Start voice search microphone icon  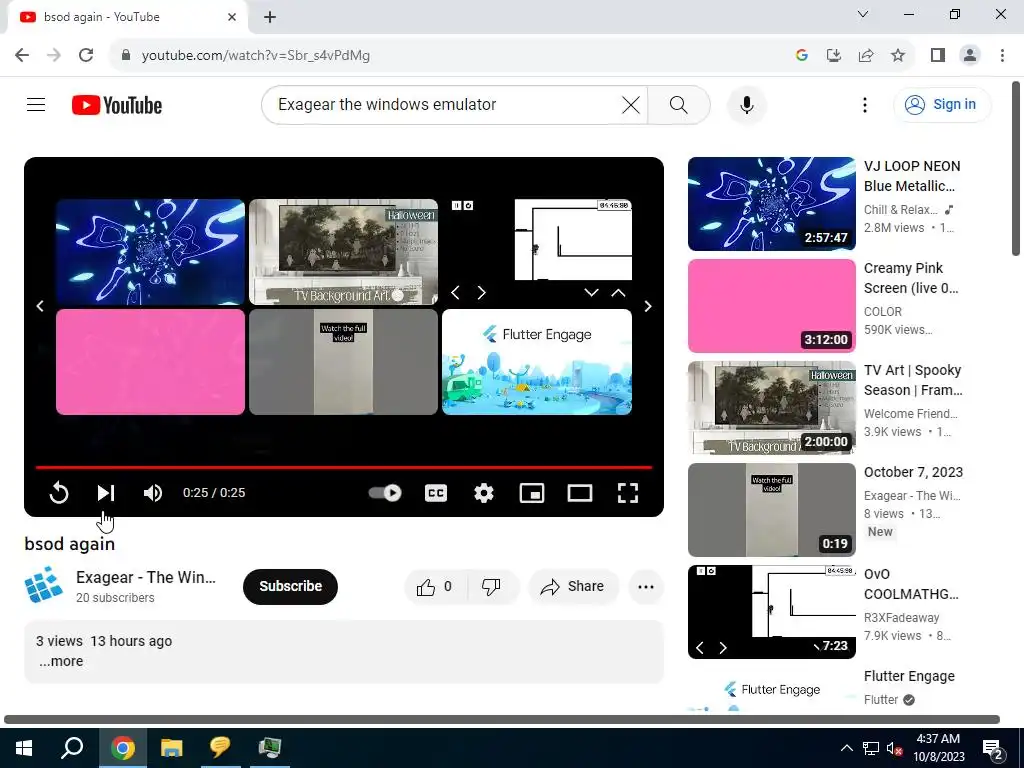[x=747, y=104]
